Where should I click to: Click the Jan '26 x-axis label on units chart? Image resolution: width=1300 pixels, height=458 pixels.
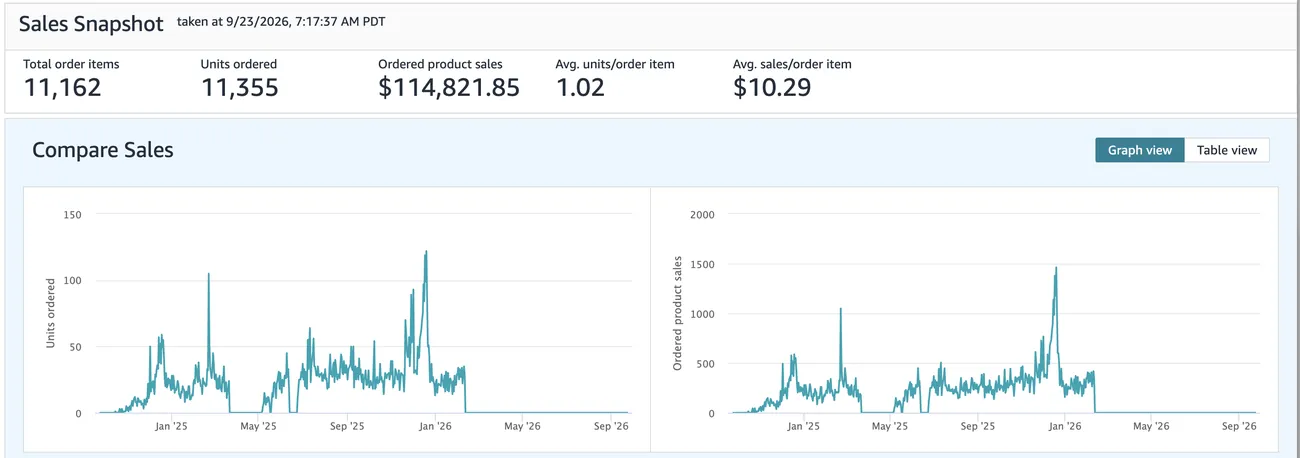pyautogui.click(x=434, y=426)
